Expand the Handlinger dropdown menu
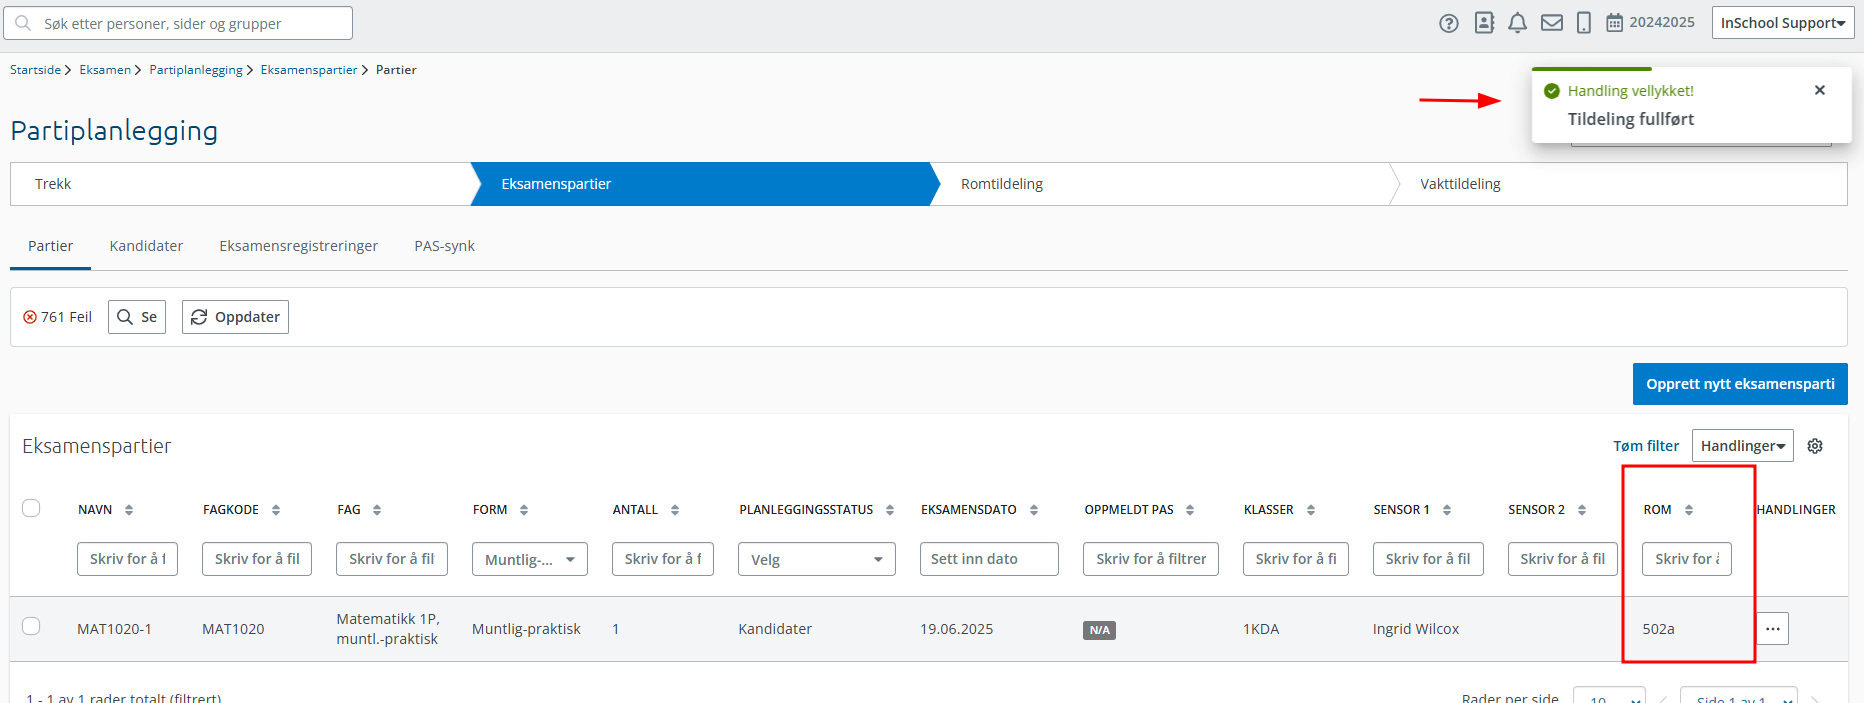1864x703 pixels. [1742, 446]
